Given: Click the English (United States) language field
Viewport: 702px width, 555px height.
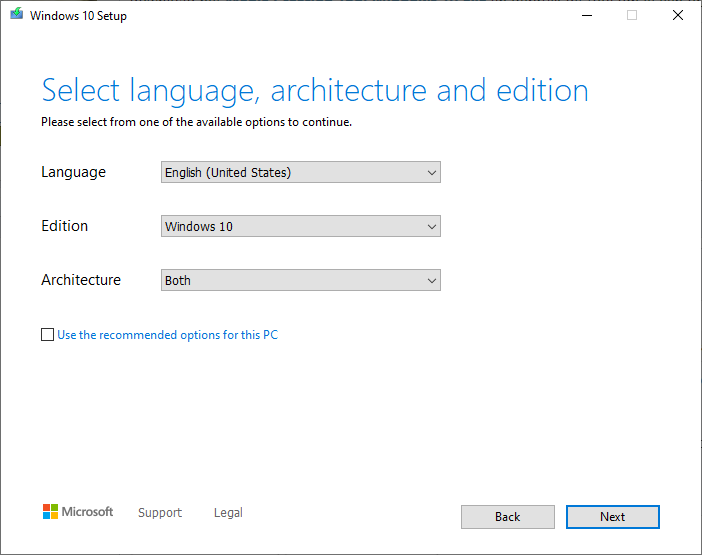Looking at the screenshot, I should [290, 173].
